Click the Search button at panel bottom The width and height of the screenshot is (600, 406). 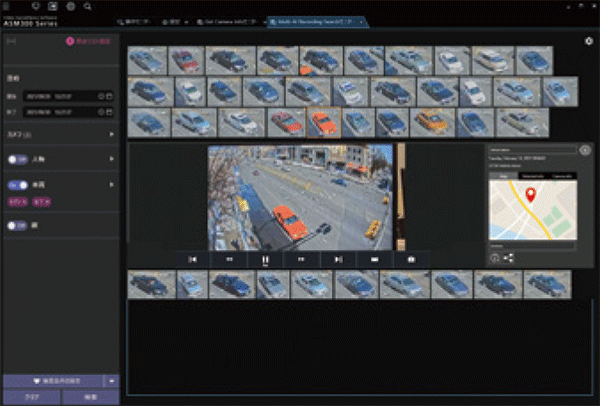coord(91,397)
